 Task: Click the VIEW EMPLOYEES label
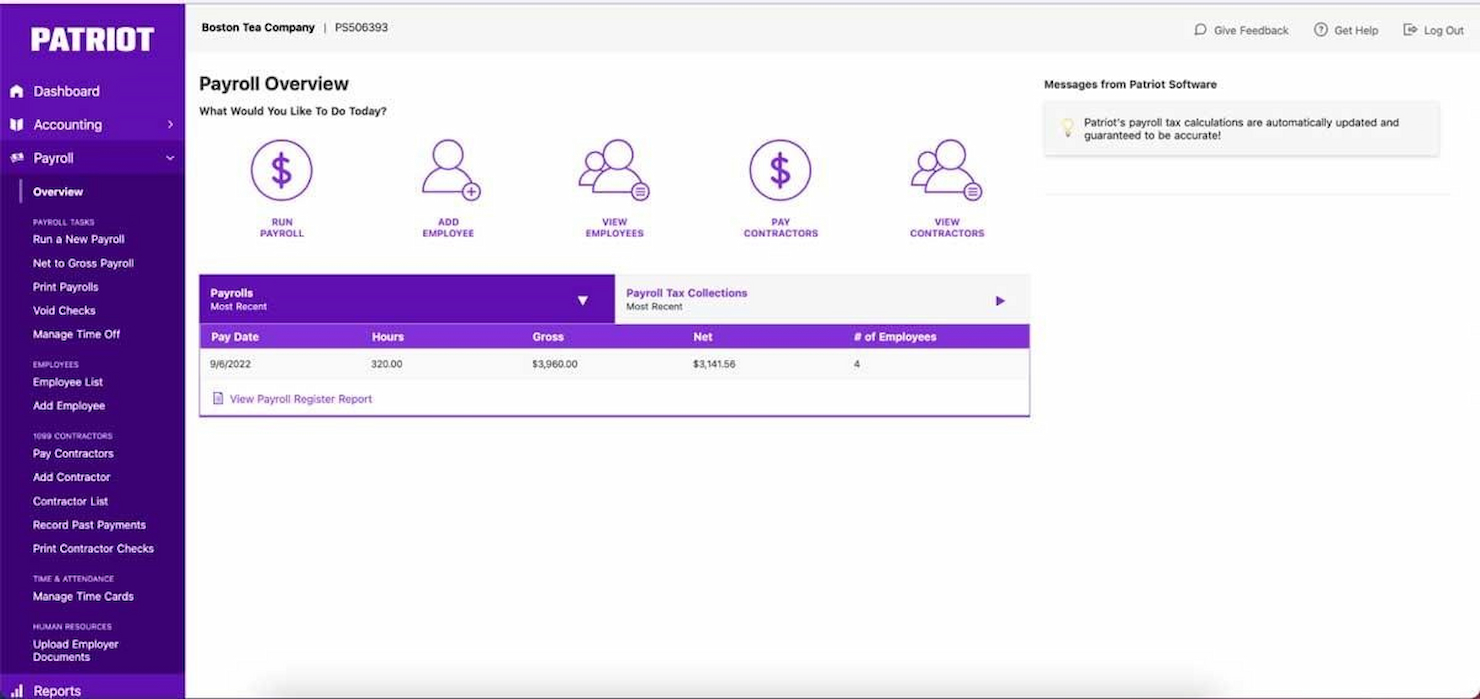[614, 228]
